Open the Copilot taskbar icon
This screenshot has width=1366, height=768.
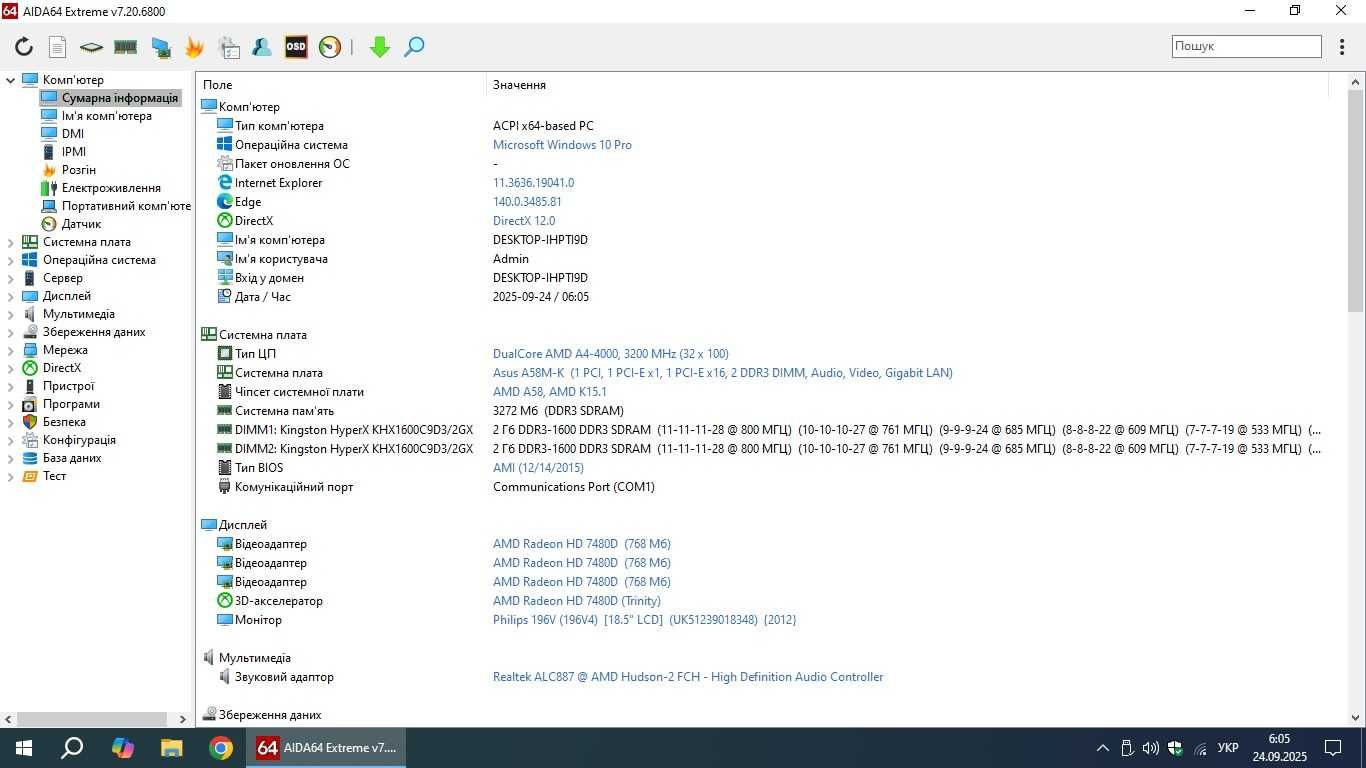coord(122,748)
